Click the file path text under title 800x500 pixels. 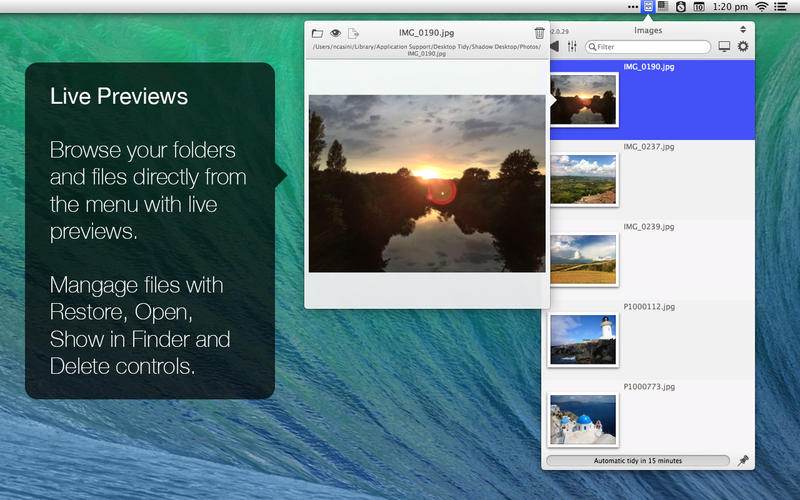tap(427, 49)
